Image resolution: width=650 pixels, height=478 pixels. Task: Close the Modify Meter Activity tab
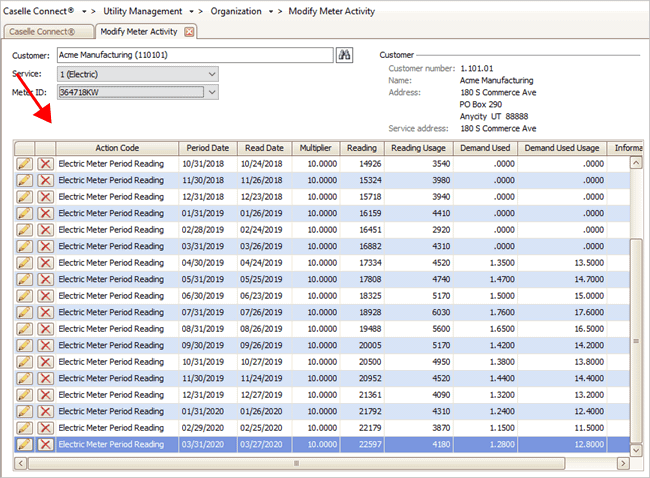[x=190, y=32]
